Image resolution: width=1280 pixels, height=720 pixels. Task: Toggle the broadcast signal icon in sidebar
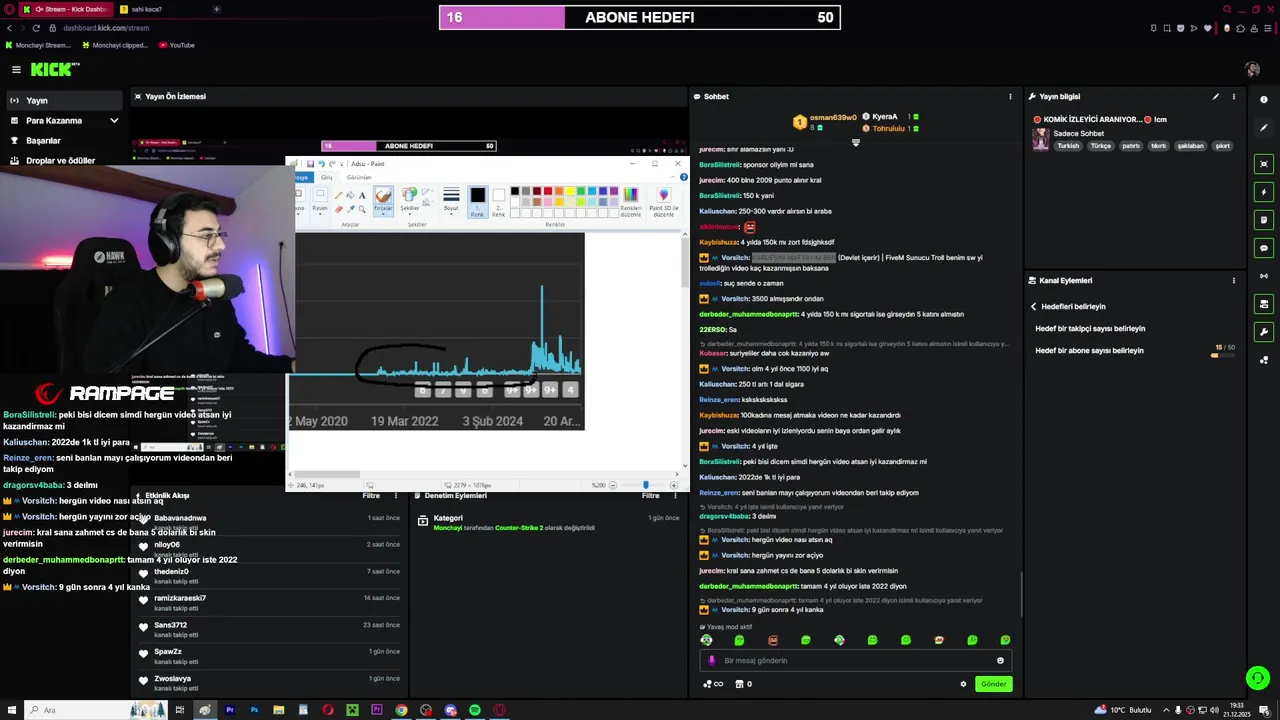click(1264, 276)
